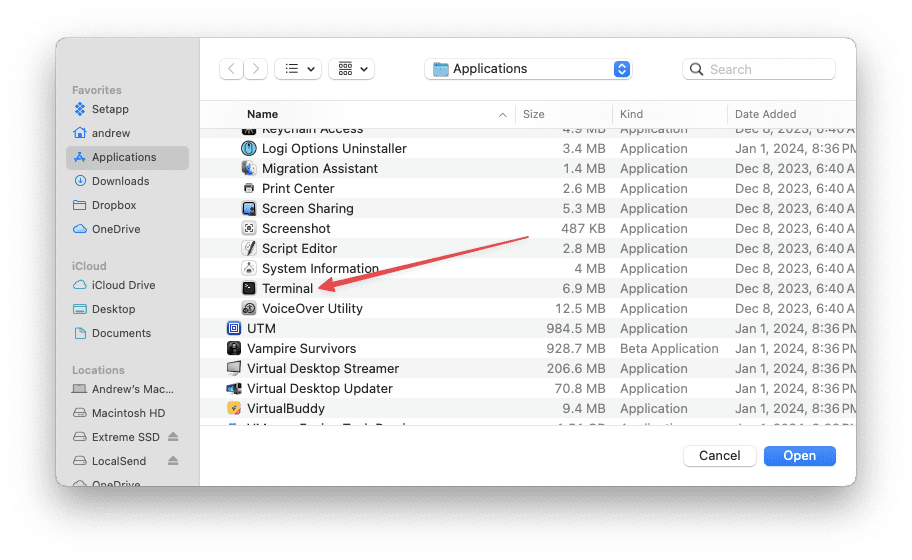
Task: Click the Beta Application kind cell
Action: point(669,348)
